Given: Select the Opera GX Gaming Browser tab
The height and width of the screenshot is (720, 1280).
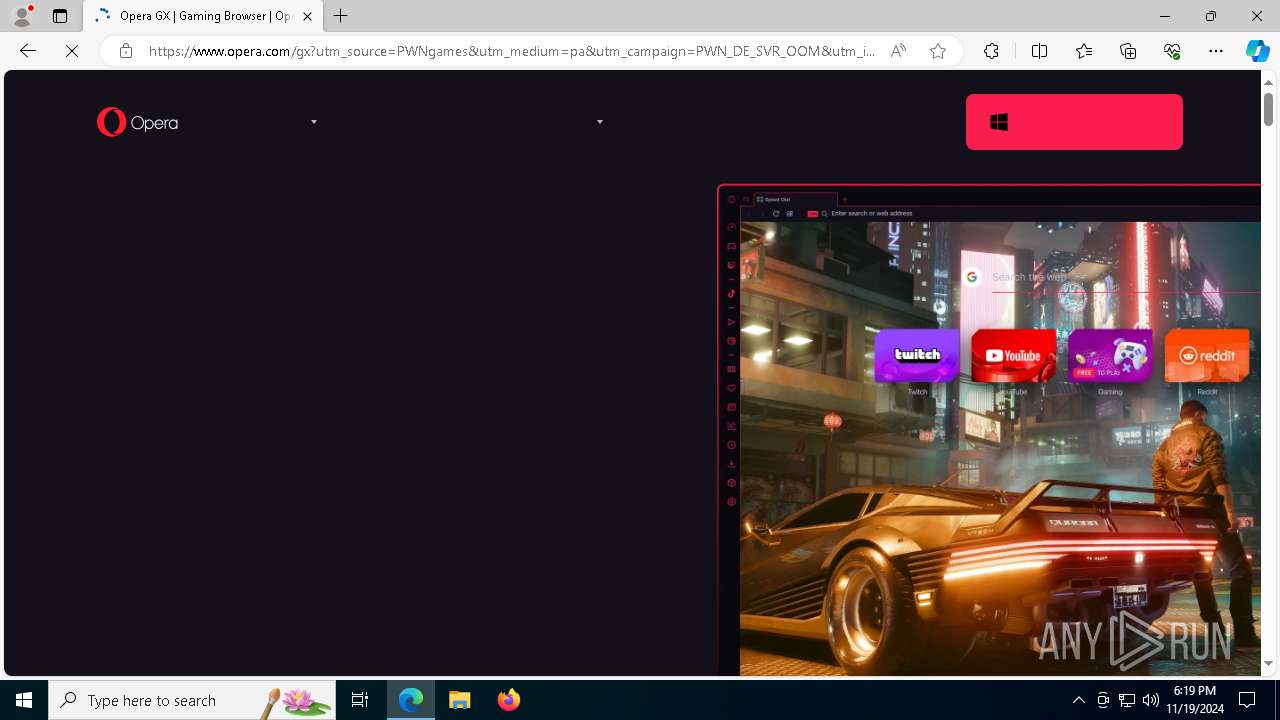Looking at the screenshot, I should (x=203, y=16).
